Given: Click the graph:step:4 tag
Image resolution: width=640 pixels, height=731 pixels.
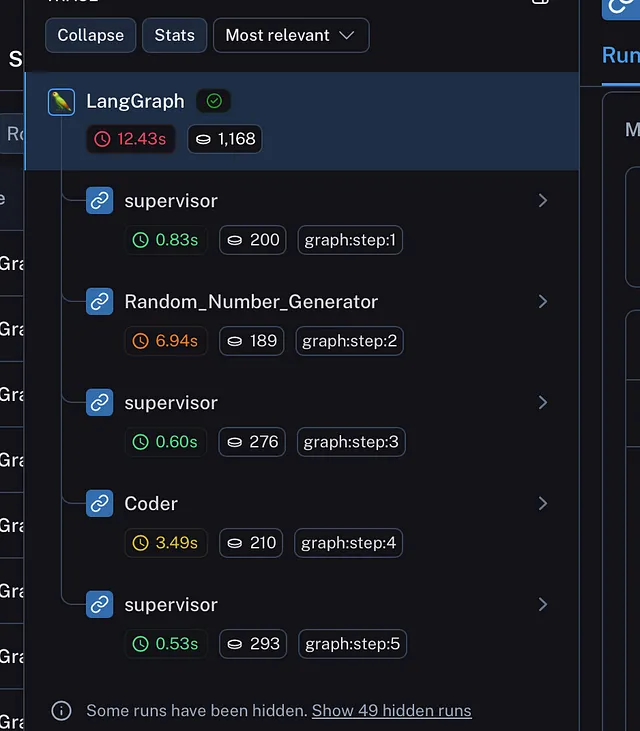Looking at the screenshot, I should [x=348, y=543].
